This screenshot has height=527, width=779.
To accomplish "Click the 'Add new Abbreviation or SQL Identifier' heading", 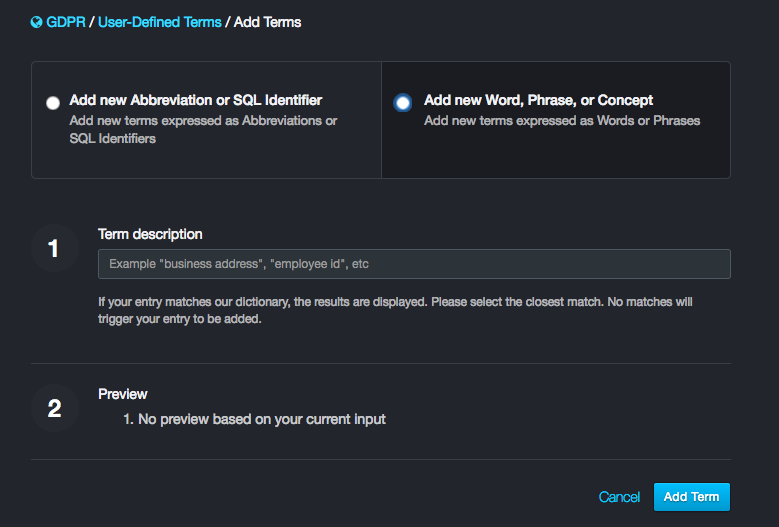I will [x=196, y=100].
